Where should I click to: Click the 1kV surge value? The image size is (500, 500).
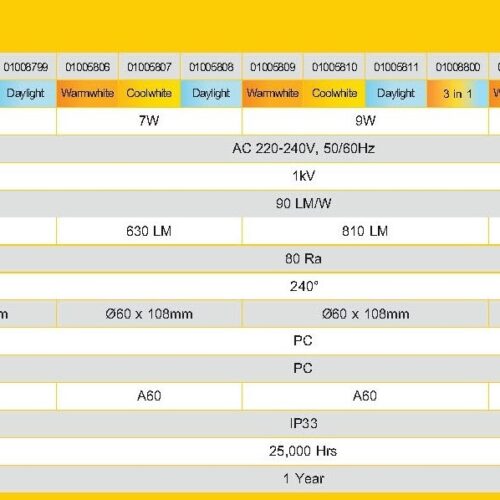click(303, 176)
